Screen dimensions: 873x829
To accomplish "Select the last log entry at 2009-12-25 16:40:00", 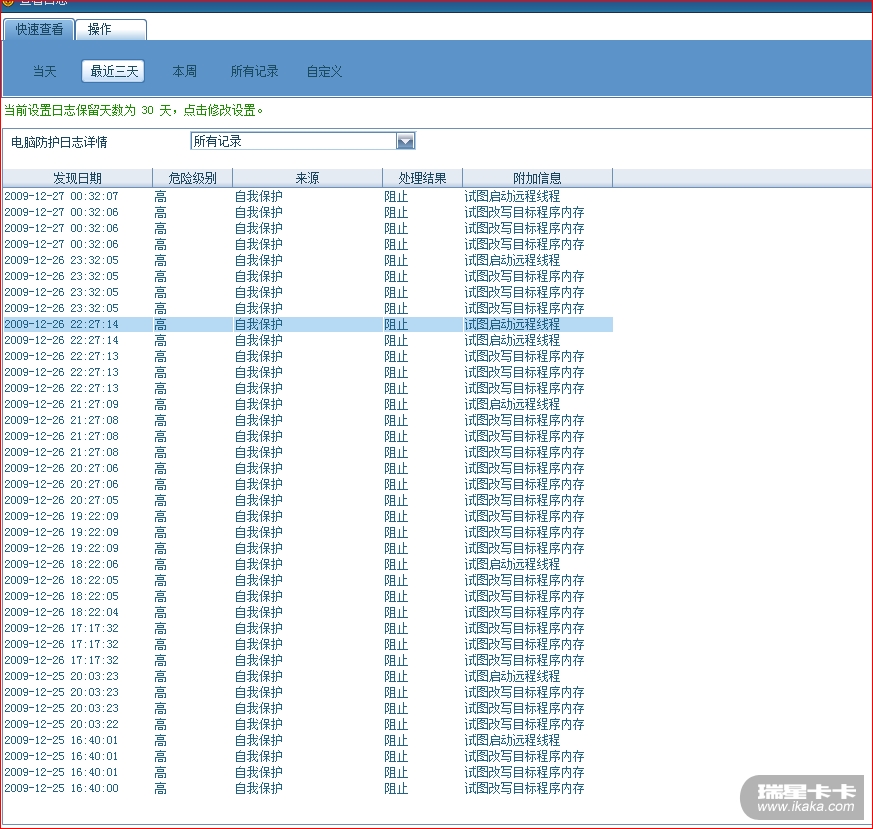I will tap(61, 788).
